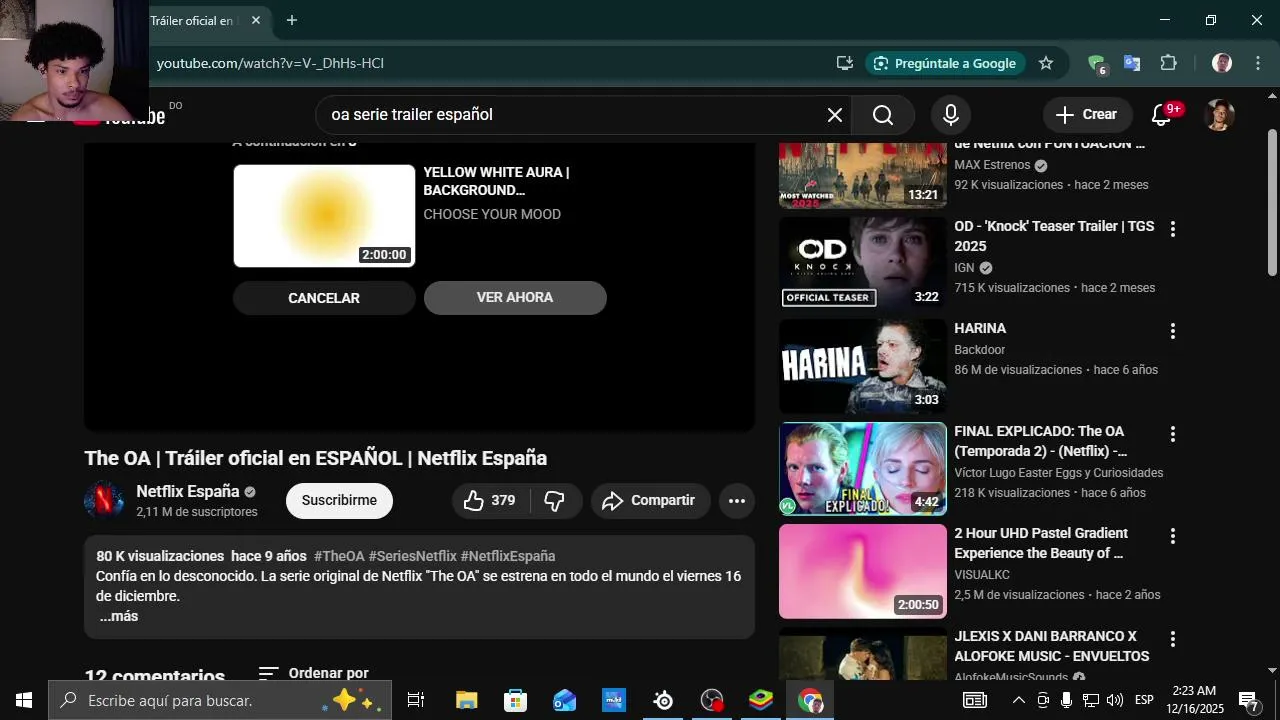
Task: Install the app via address bar icon
Action: tap(845, 63)
